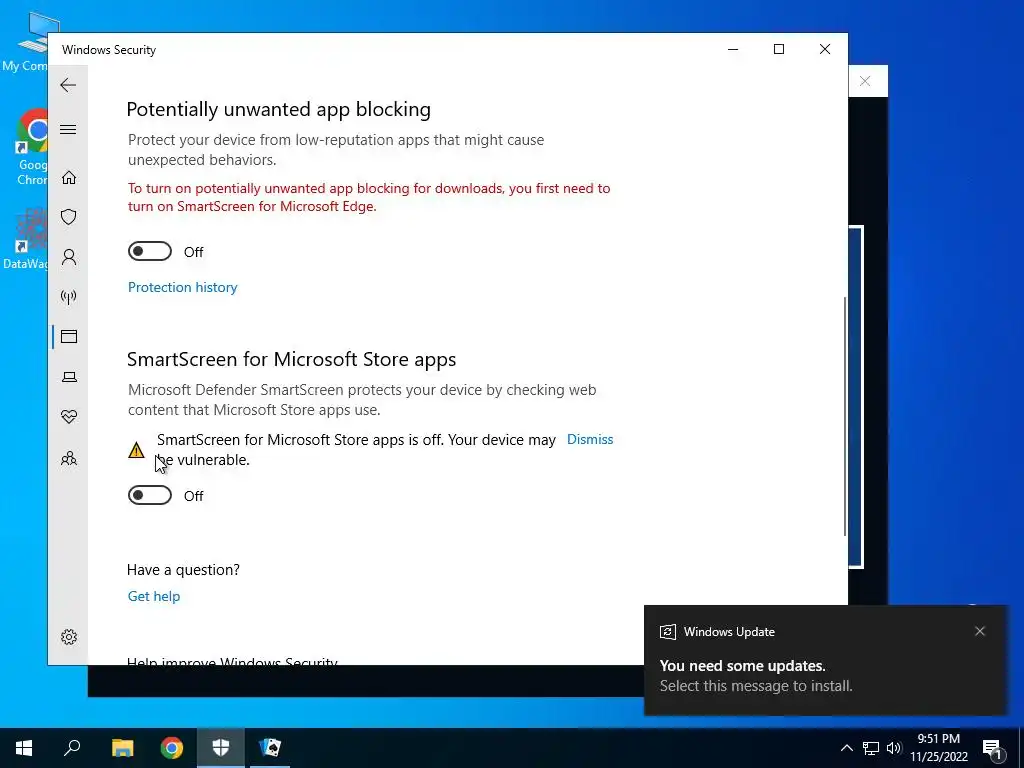The image size is (1024, 768).
Task: Open Solitaire cards app in taskbar
Action: (270, 748)
